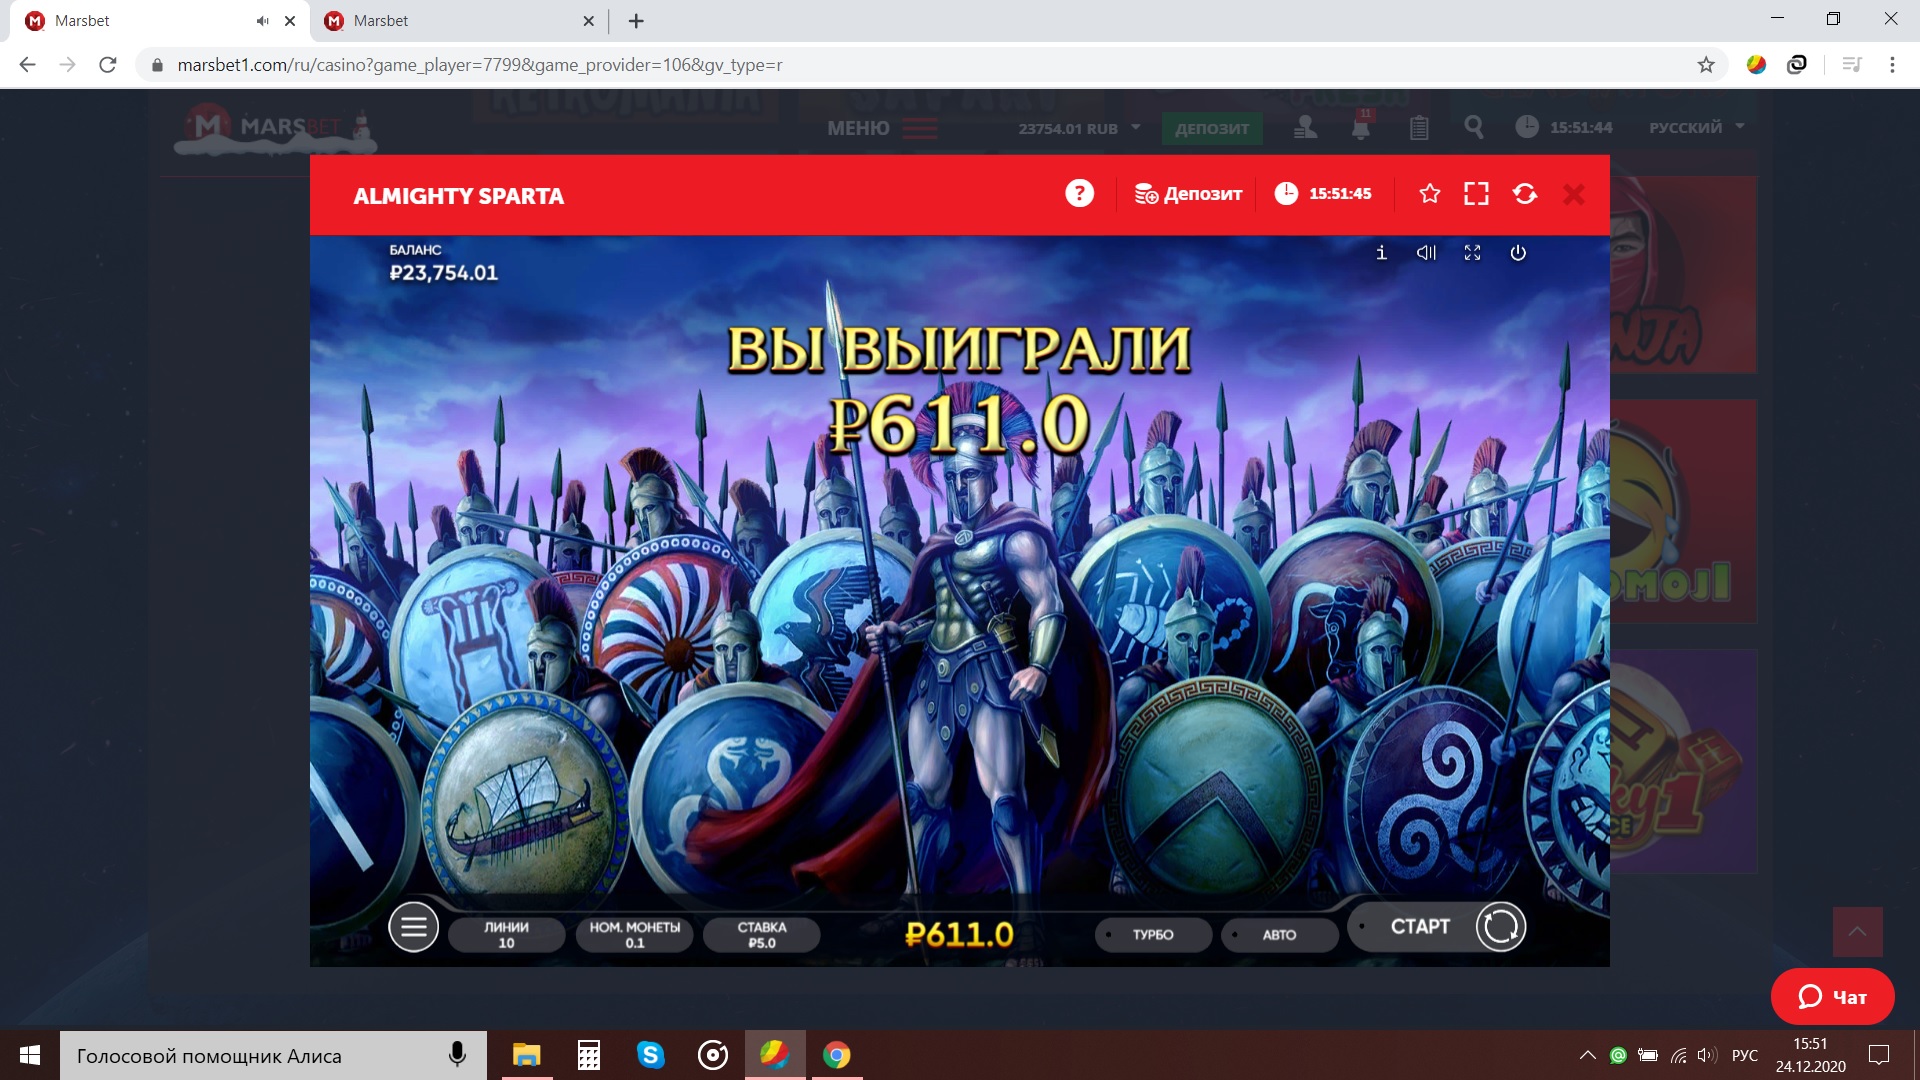This screenshot has height=1080, width=1920.
Task: Mute audio on the first Marsbet tab
Action: click(262, 21)
